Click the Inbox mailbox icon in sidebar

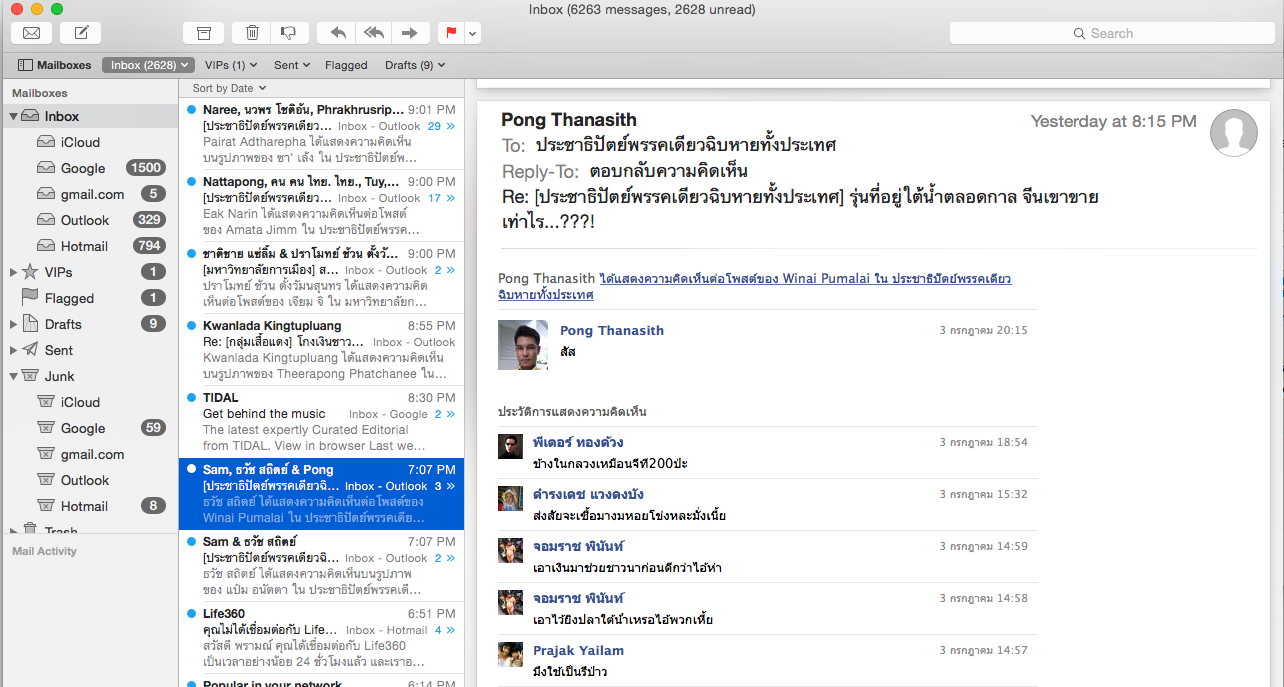coord(30,116)
